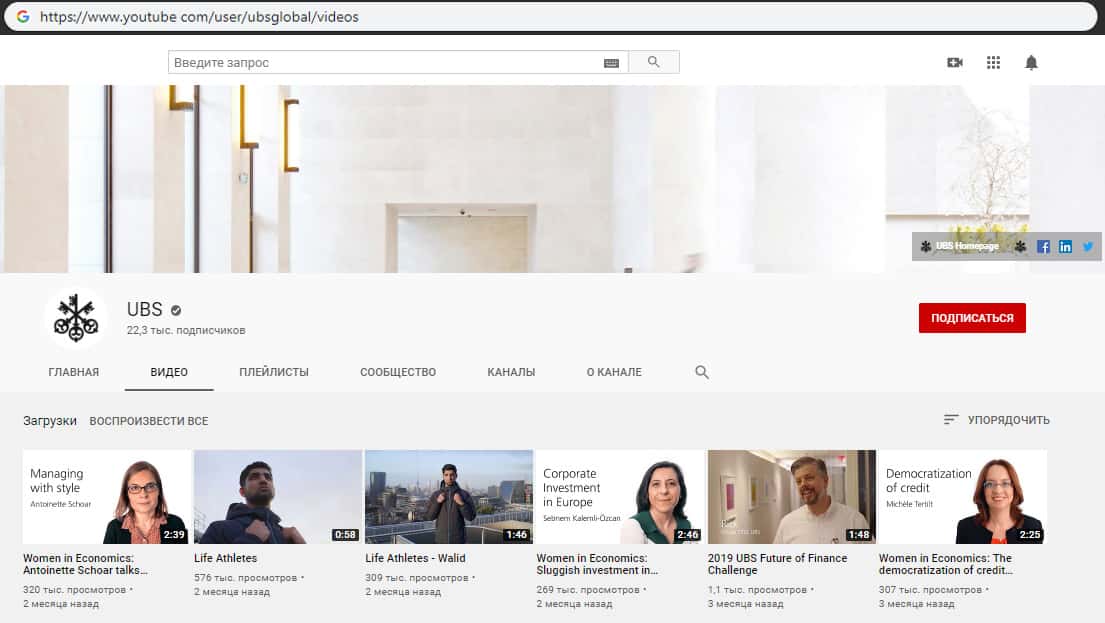1105x623 pixels.
Task: Open UBS Facebook page icon
Action: (1043, 246)
